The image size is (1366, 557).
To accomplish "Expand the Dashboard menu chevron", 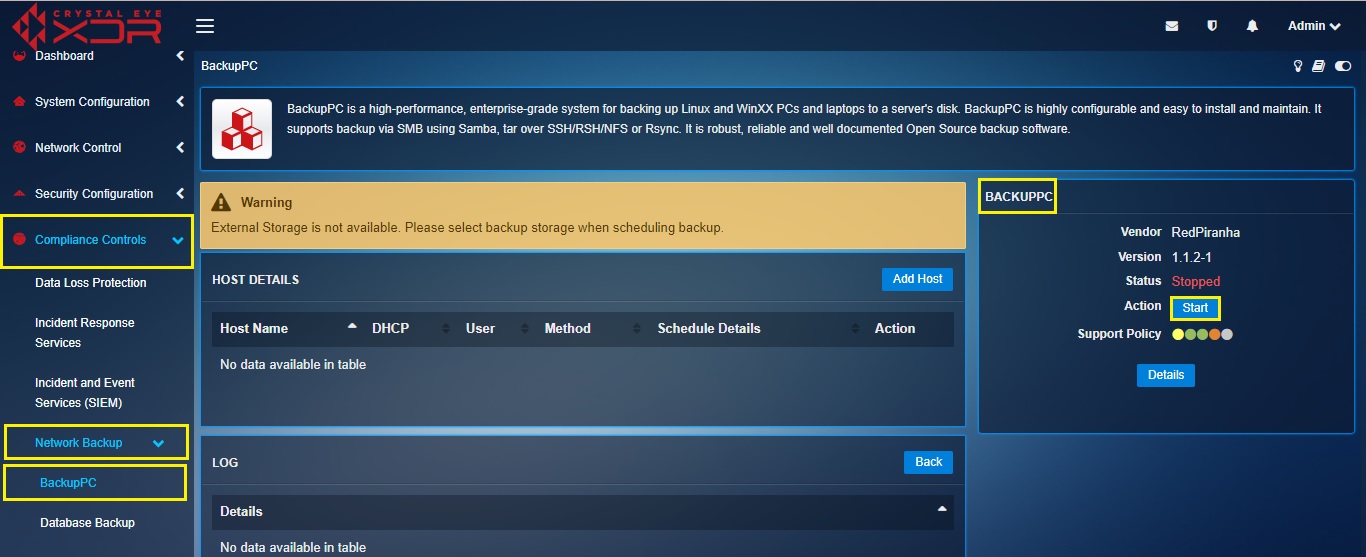I will 180,56.
